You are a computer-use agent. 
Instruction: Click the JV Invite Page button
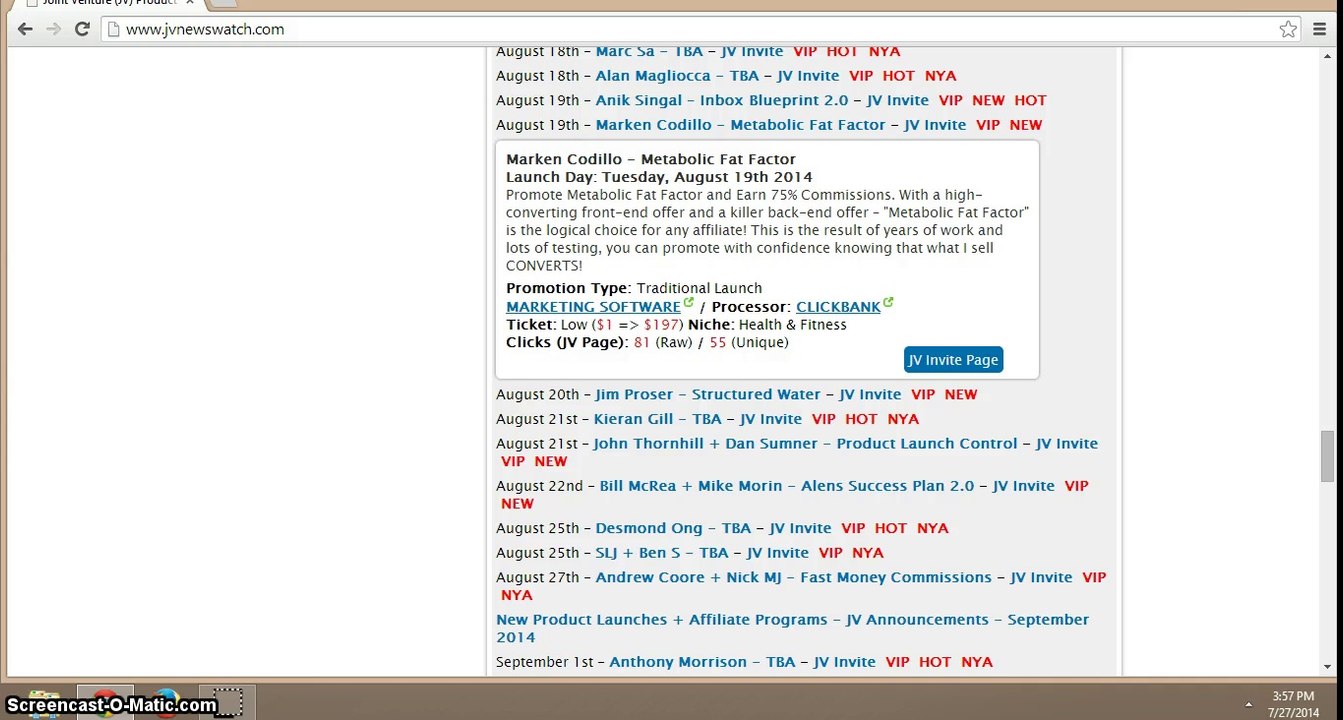[953, 360]
